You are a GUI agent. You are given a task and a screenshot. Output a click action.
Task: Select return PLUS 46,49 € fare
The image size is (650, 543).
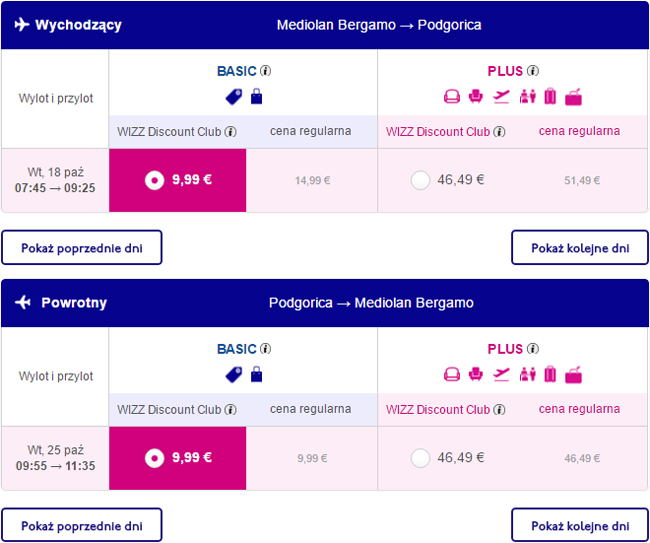click(x=420, y=458)
